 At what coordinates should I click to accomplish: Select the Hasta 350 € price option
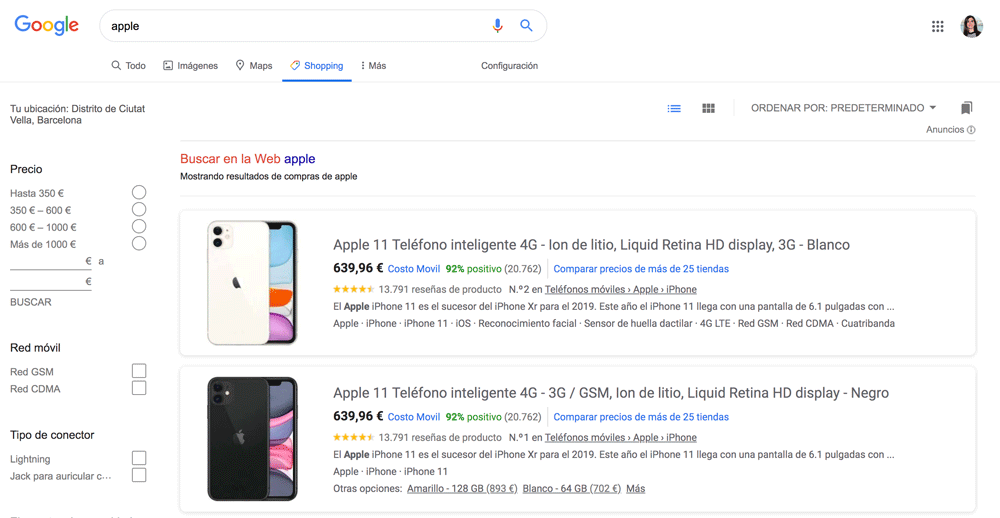(x=139, y=192)
